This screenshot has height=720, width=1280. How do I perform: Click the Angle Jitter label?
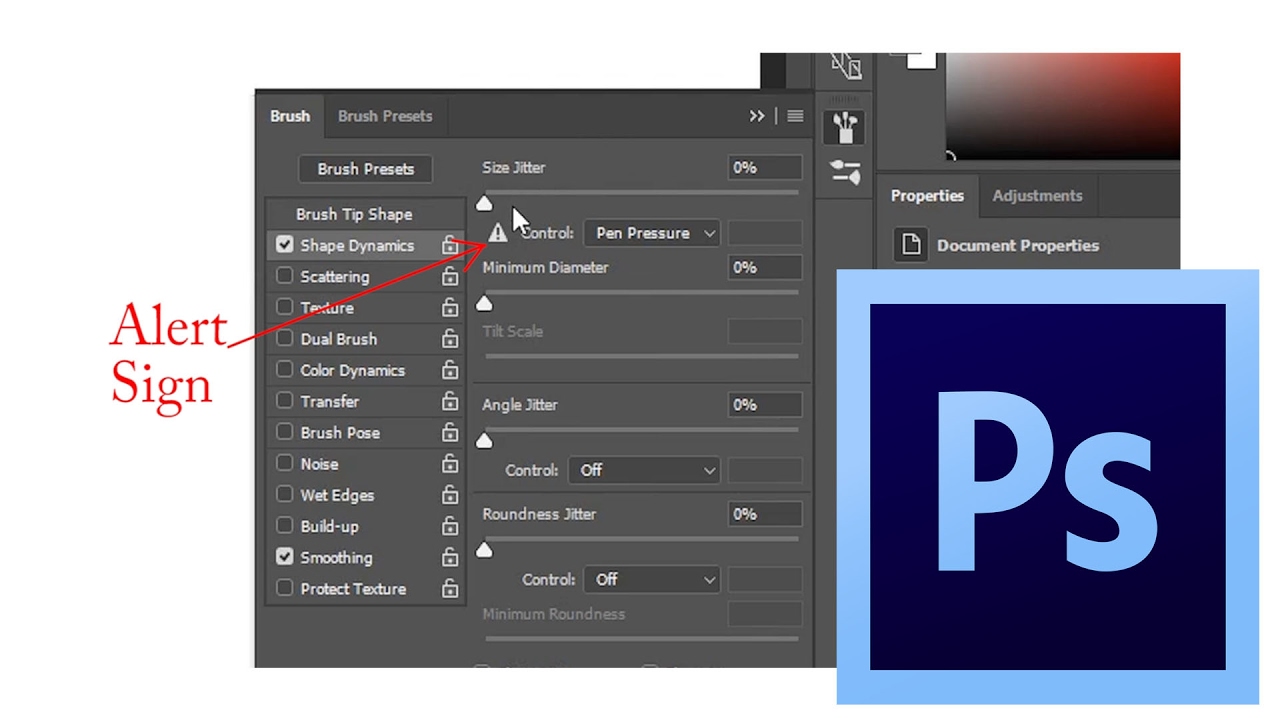[520, 405]
